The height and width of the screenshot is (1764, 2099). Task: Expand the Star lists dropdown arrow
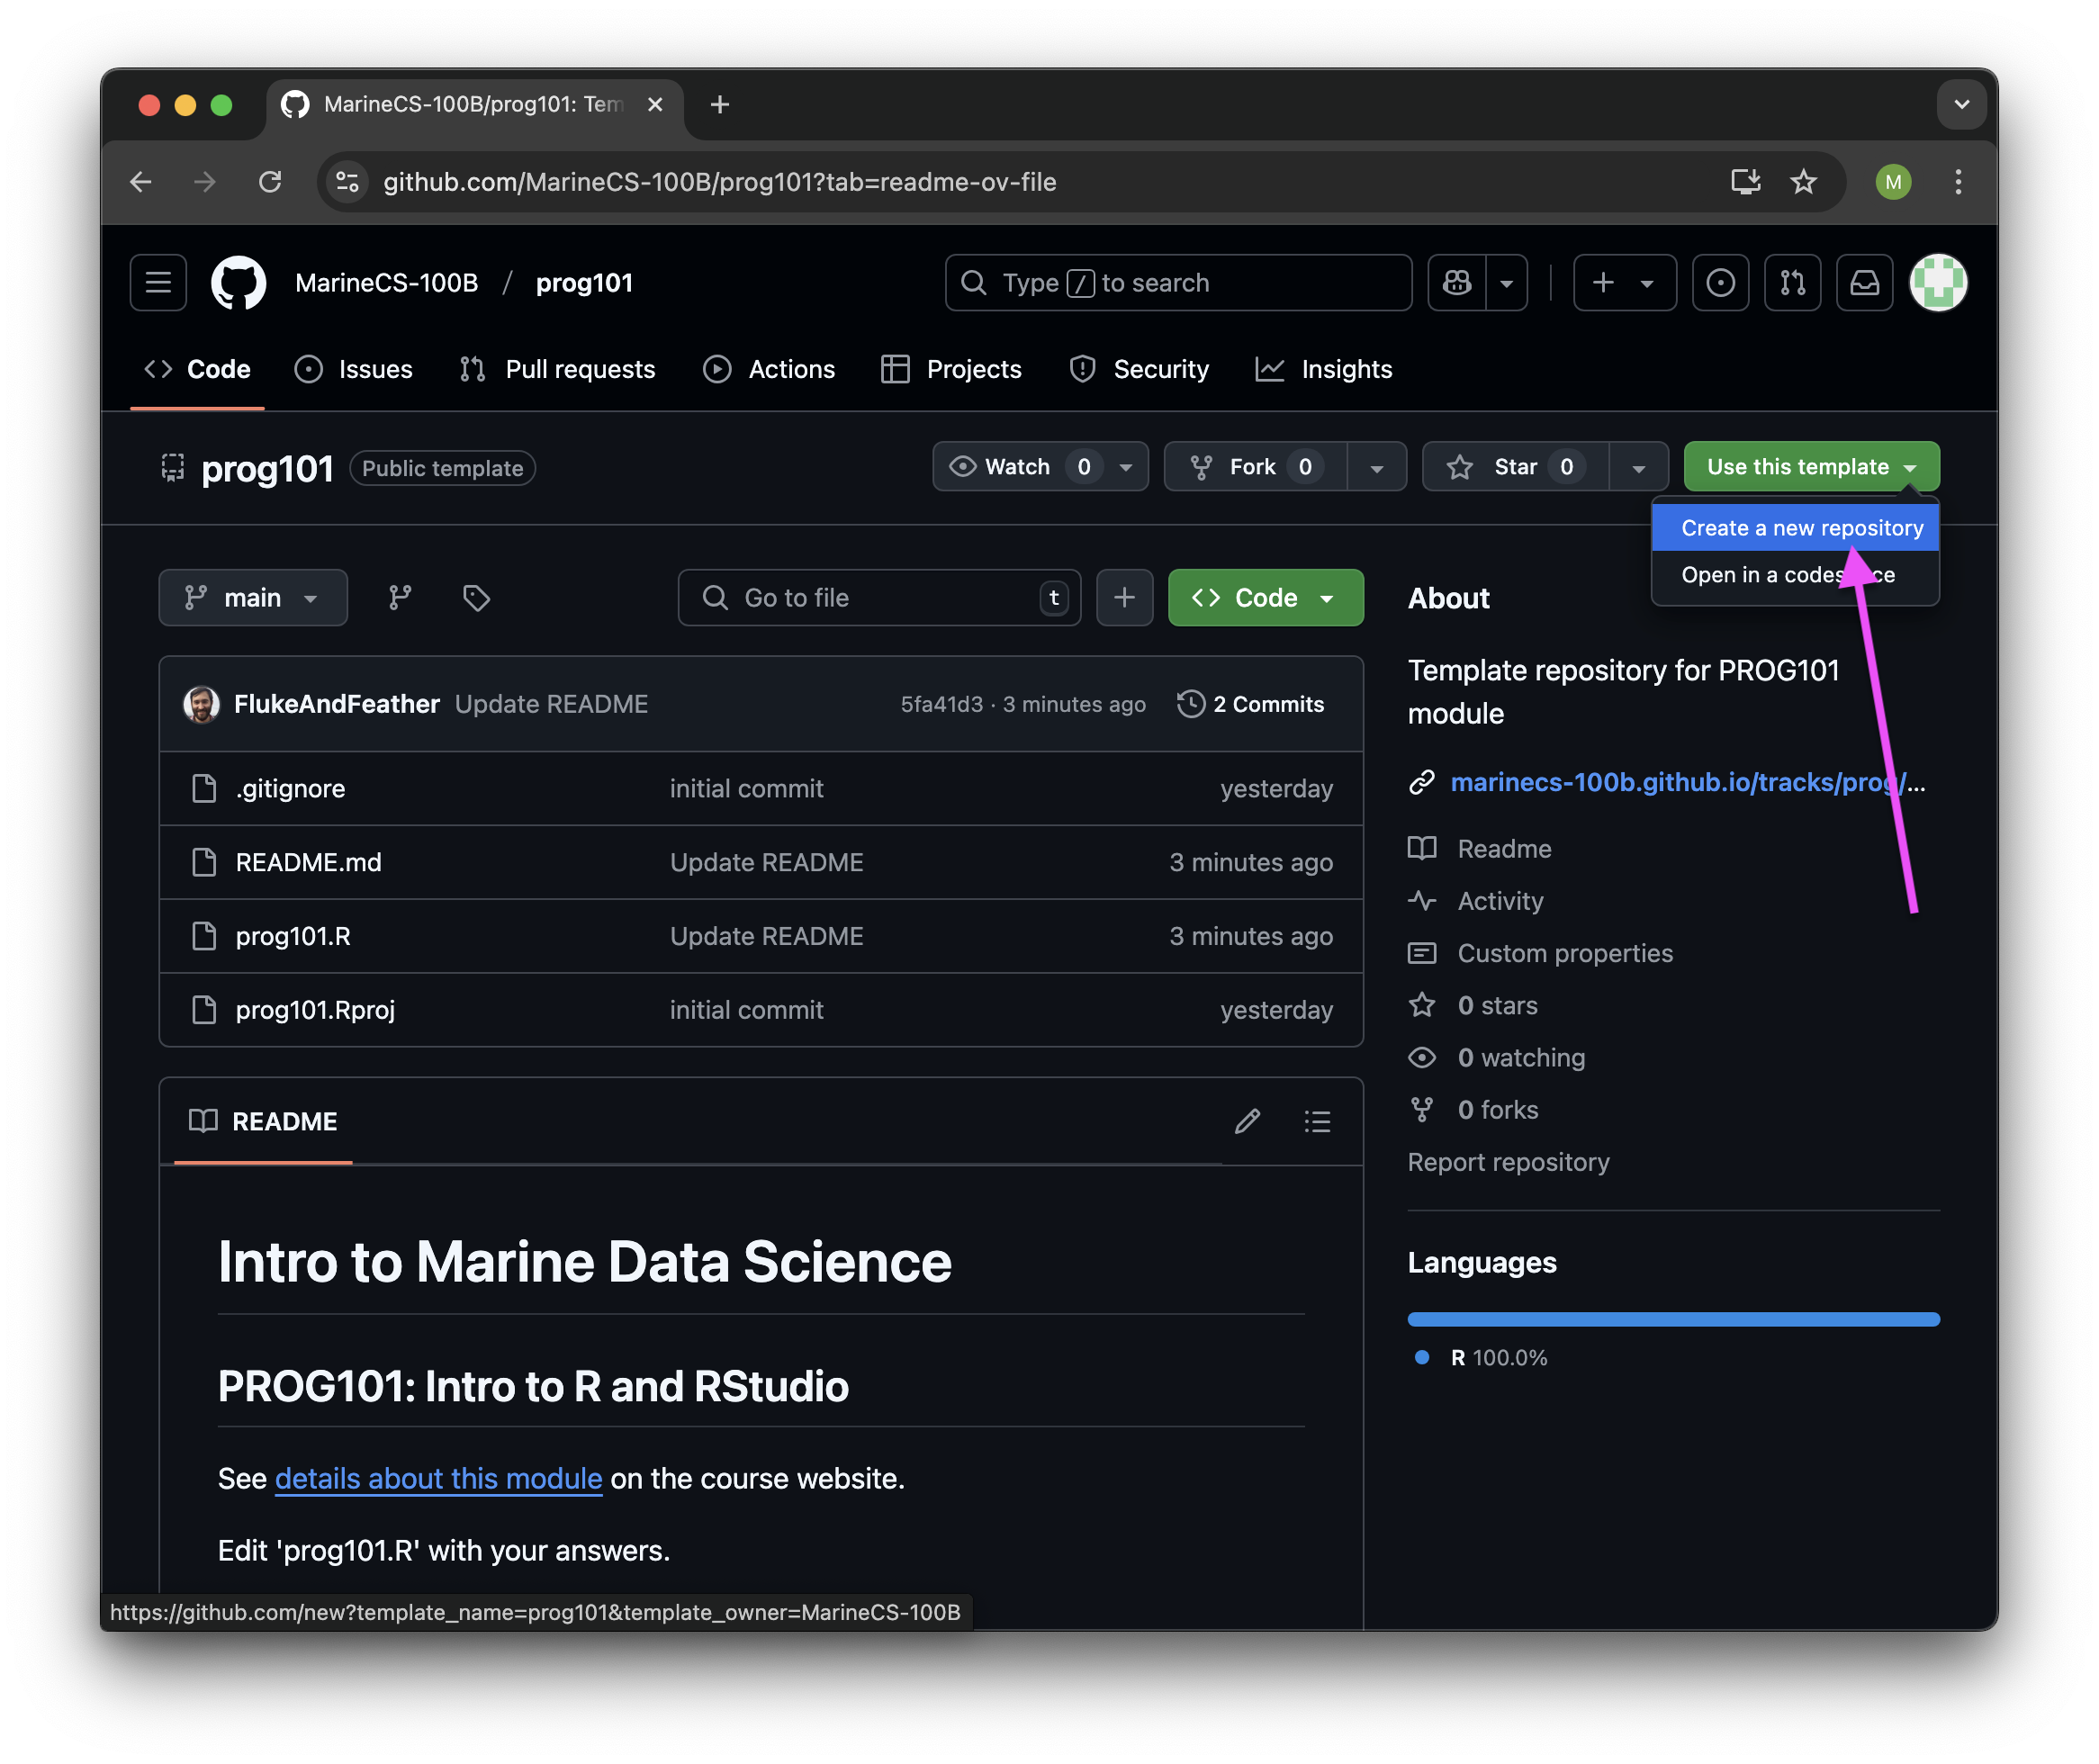click(1639, 467)
